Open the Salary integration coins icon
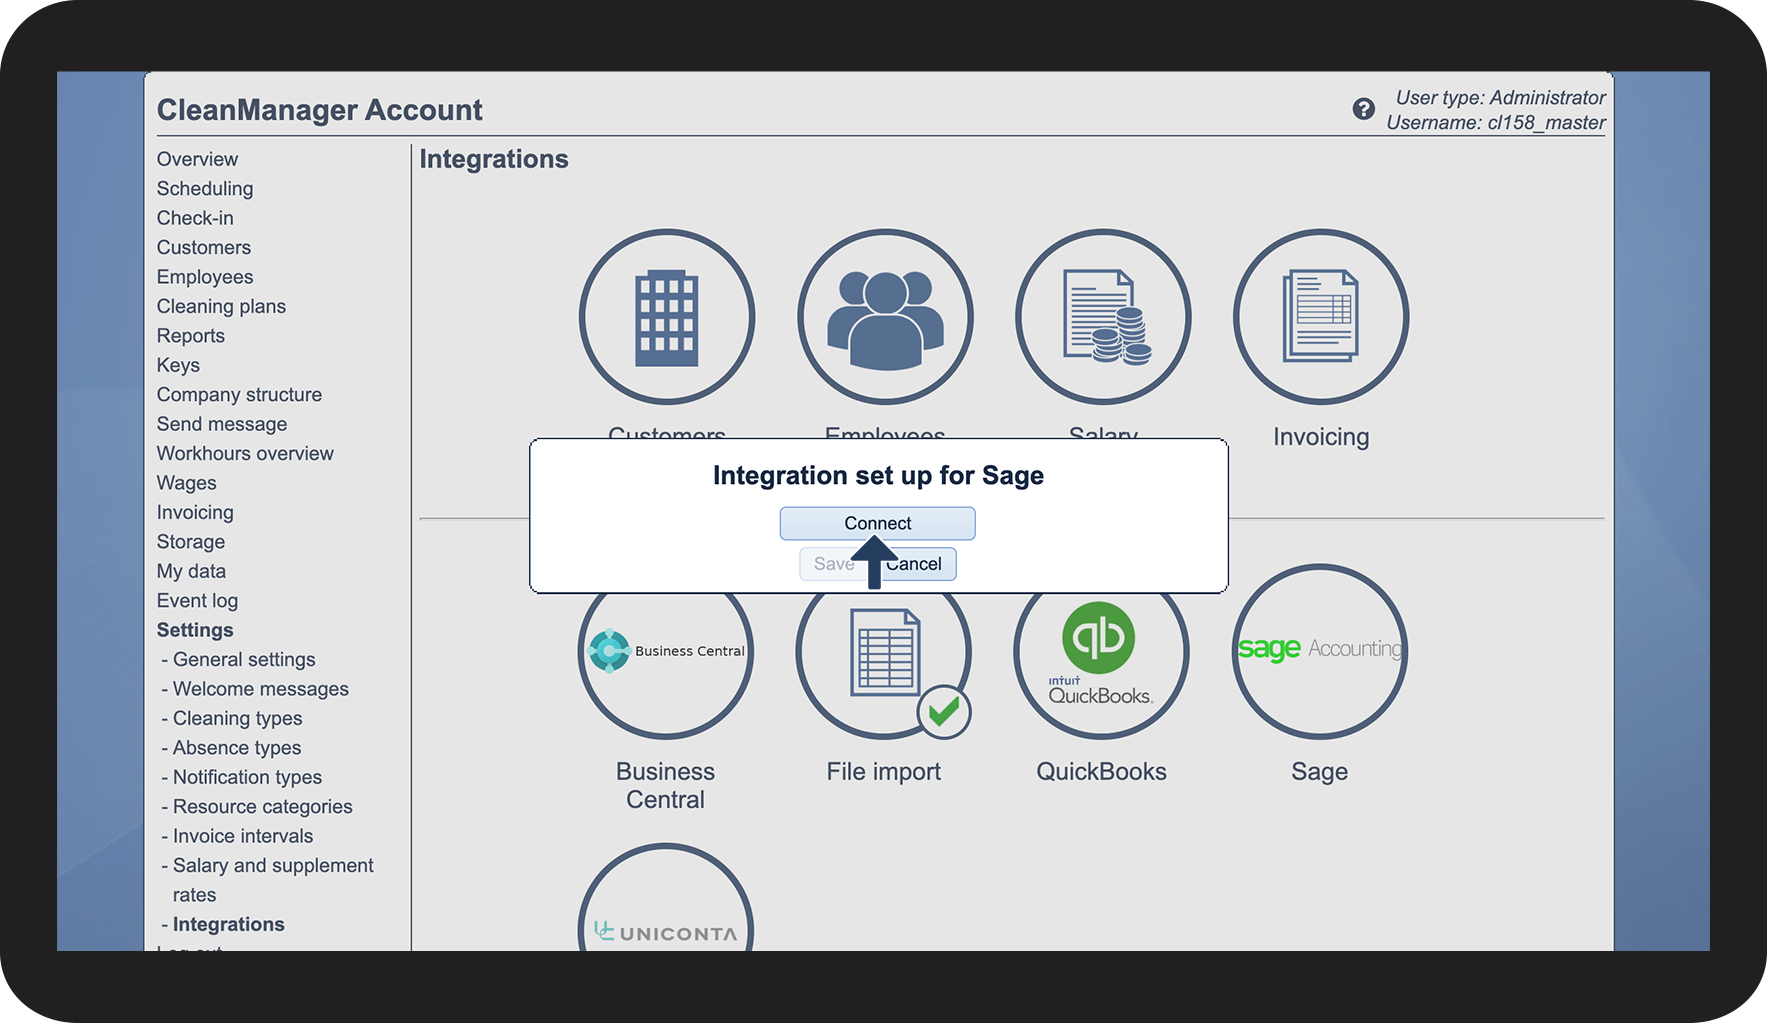 point(1103,317)
